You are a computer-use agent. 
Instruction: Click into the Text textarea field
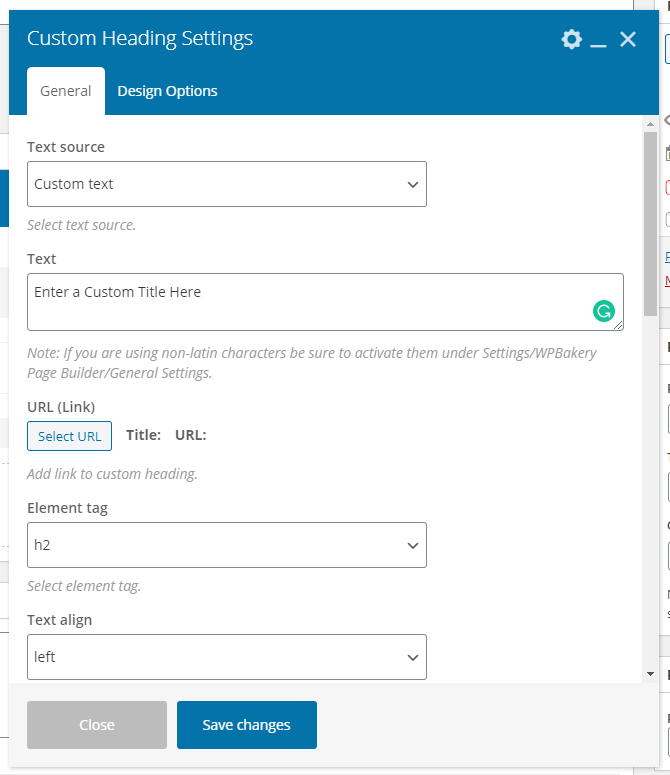[325, 302]
